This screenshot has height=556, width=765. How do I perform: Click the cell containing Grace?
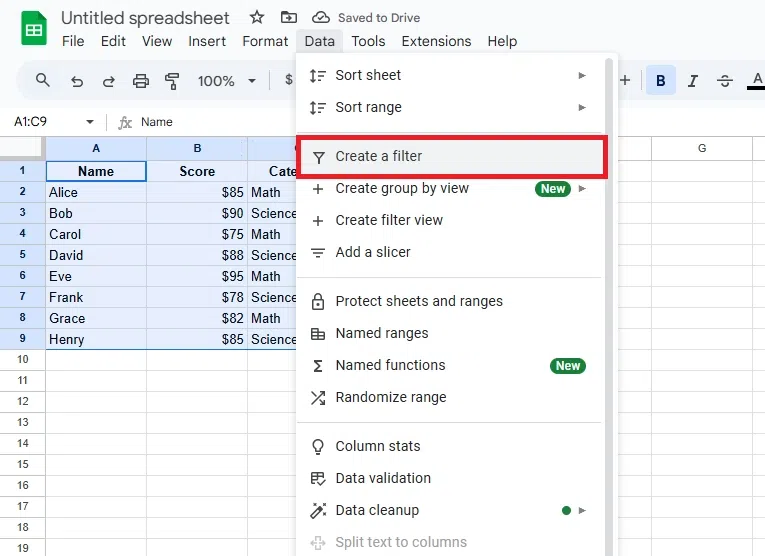click(96, 318)
